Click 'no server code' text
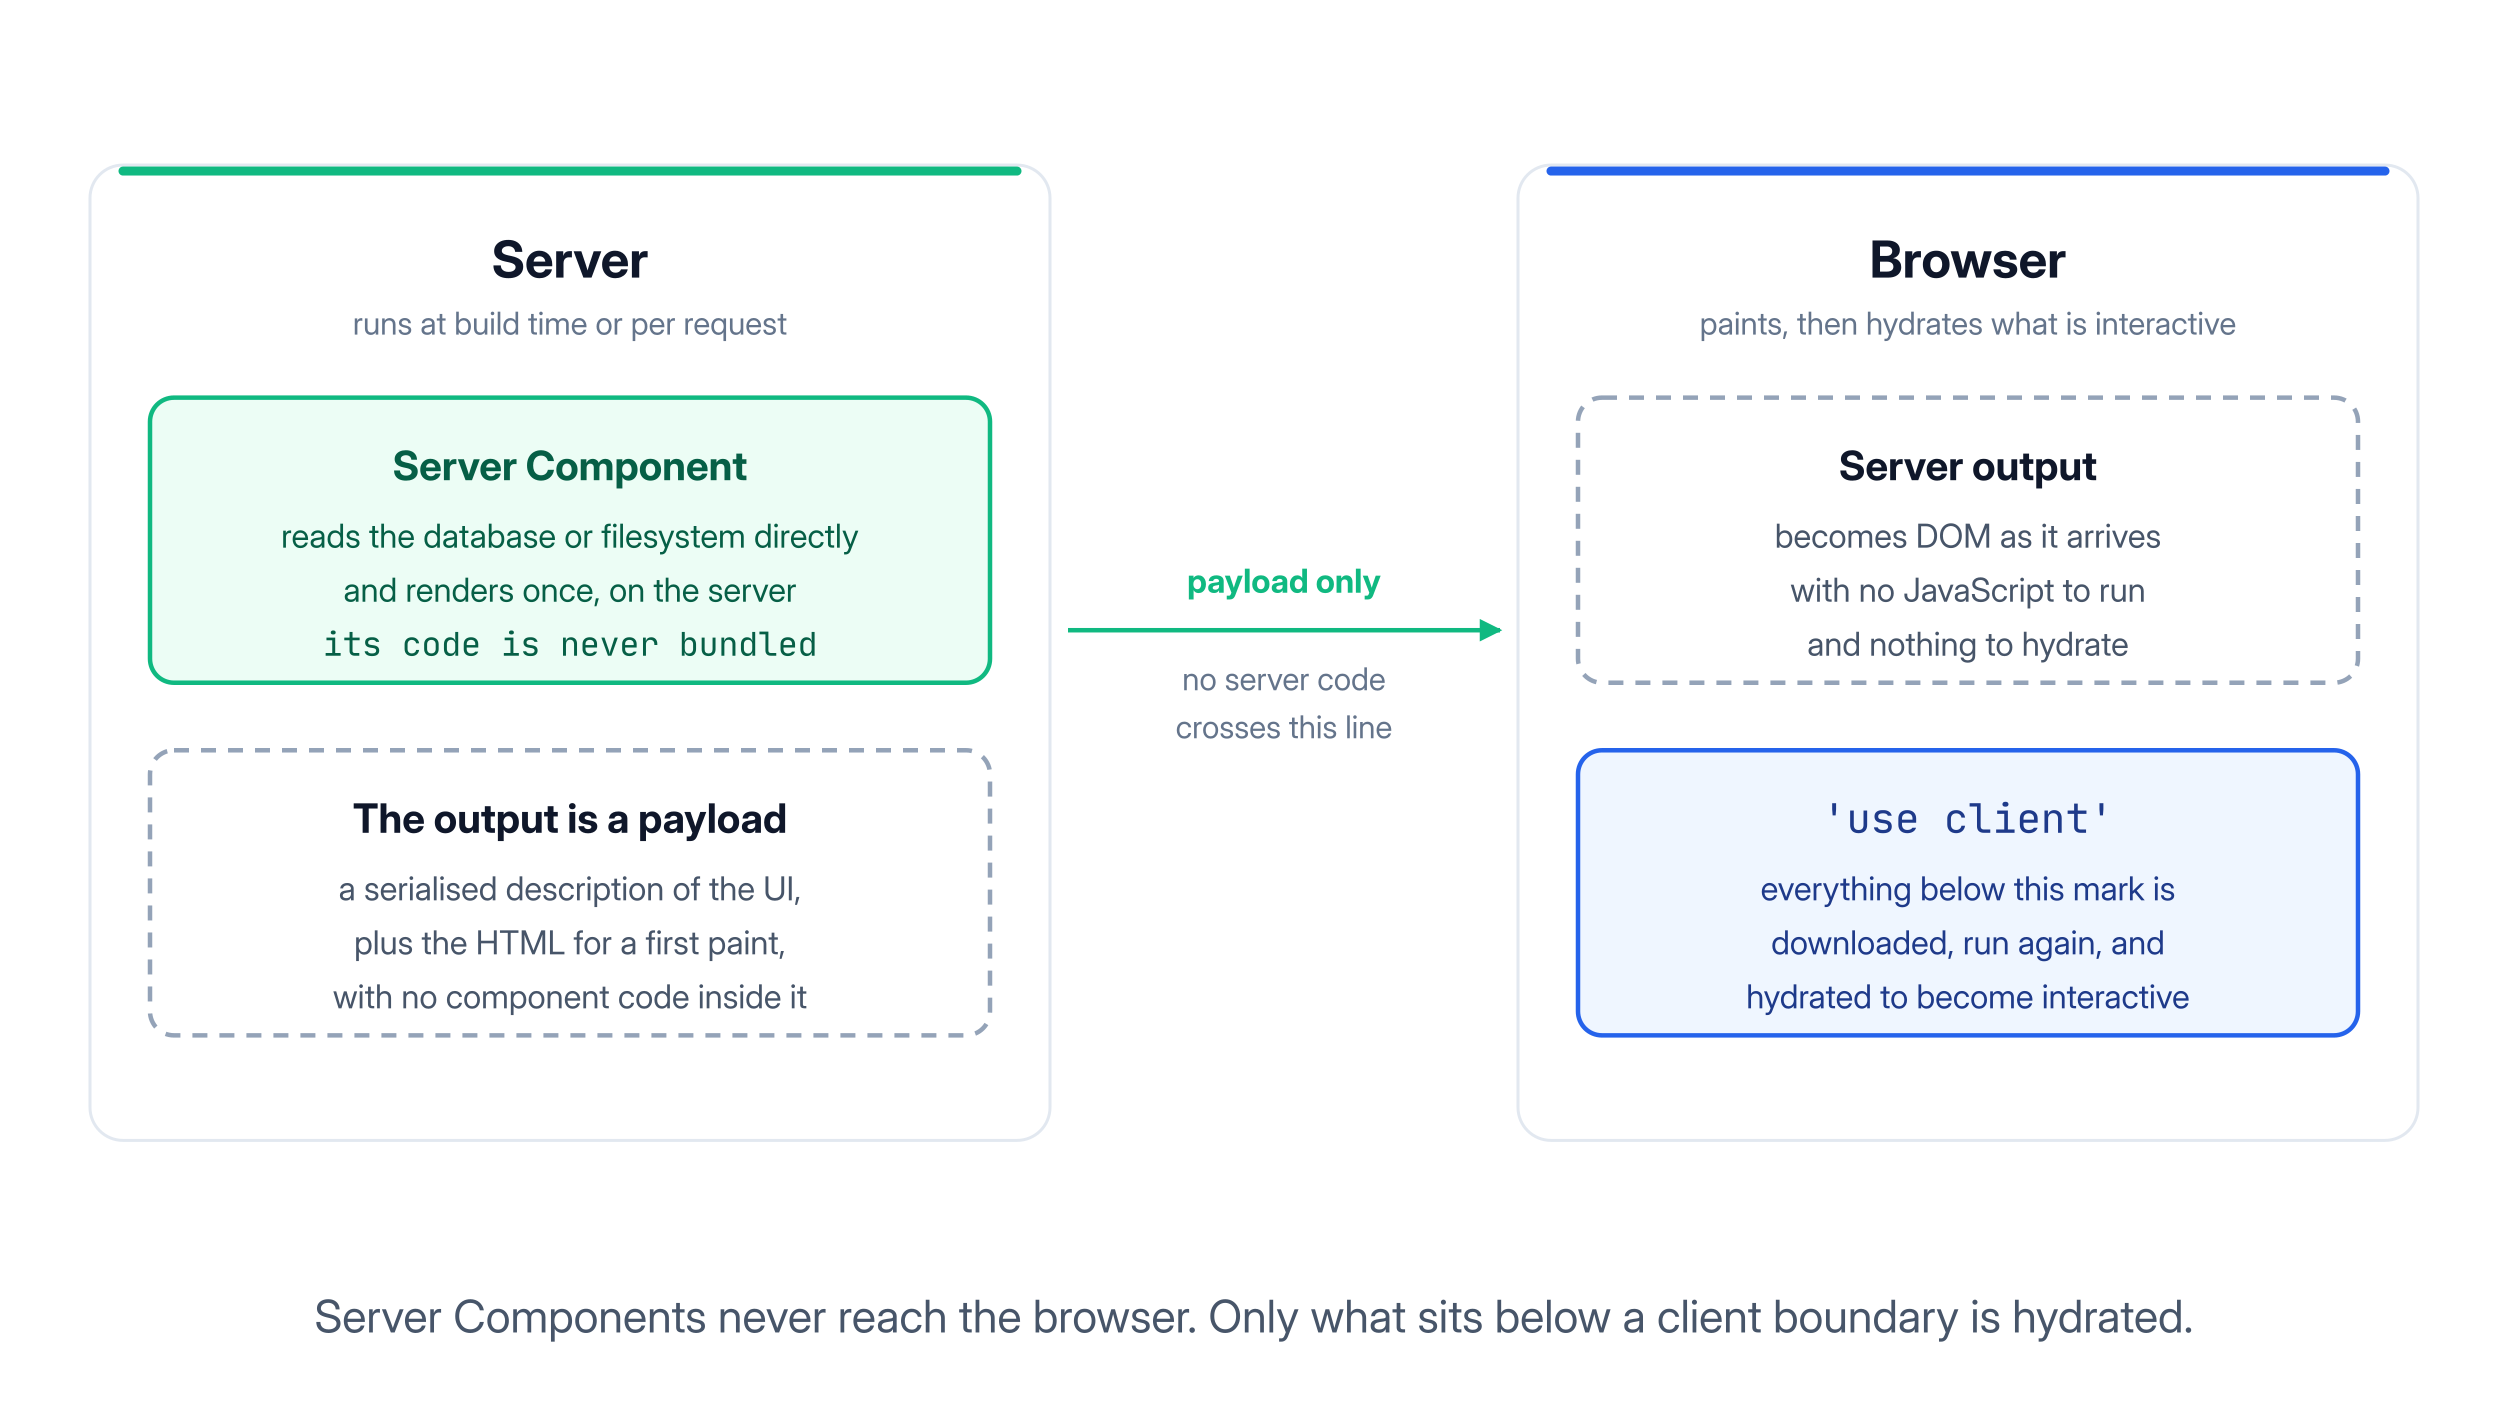The image size is (2508, 1412). 1283,680
